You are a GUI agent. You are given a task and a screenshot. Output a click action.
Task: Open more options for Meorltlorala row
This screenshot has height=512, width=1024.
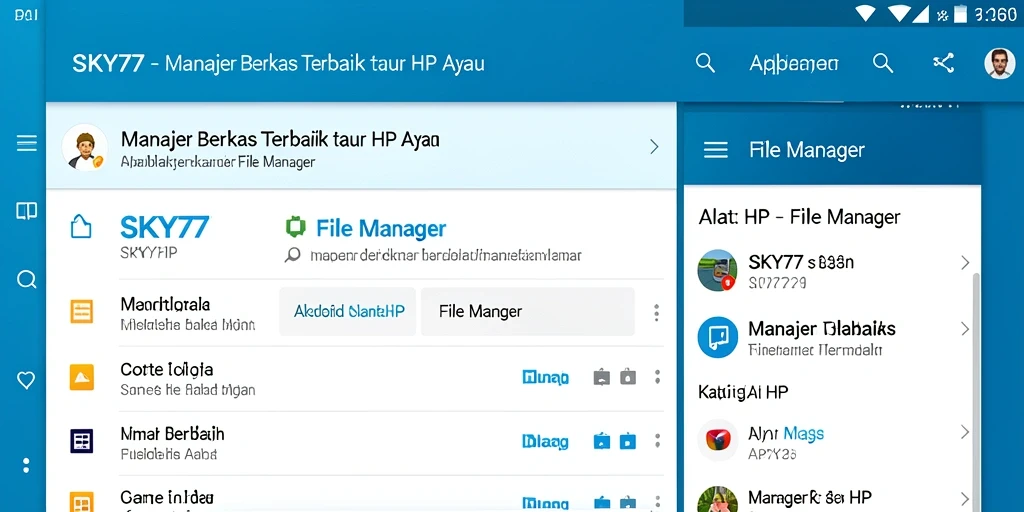(x=656, y=312)
